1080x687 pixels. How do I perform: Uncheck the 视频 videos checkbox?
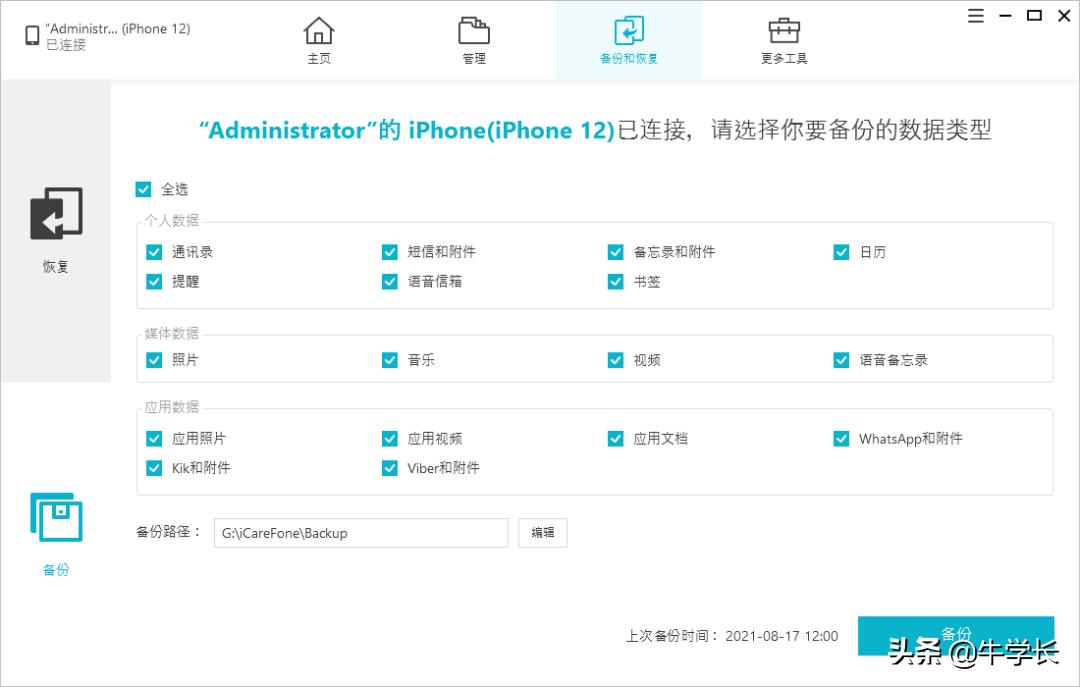click(x=615, y=359)
